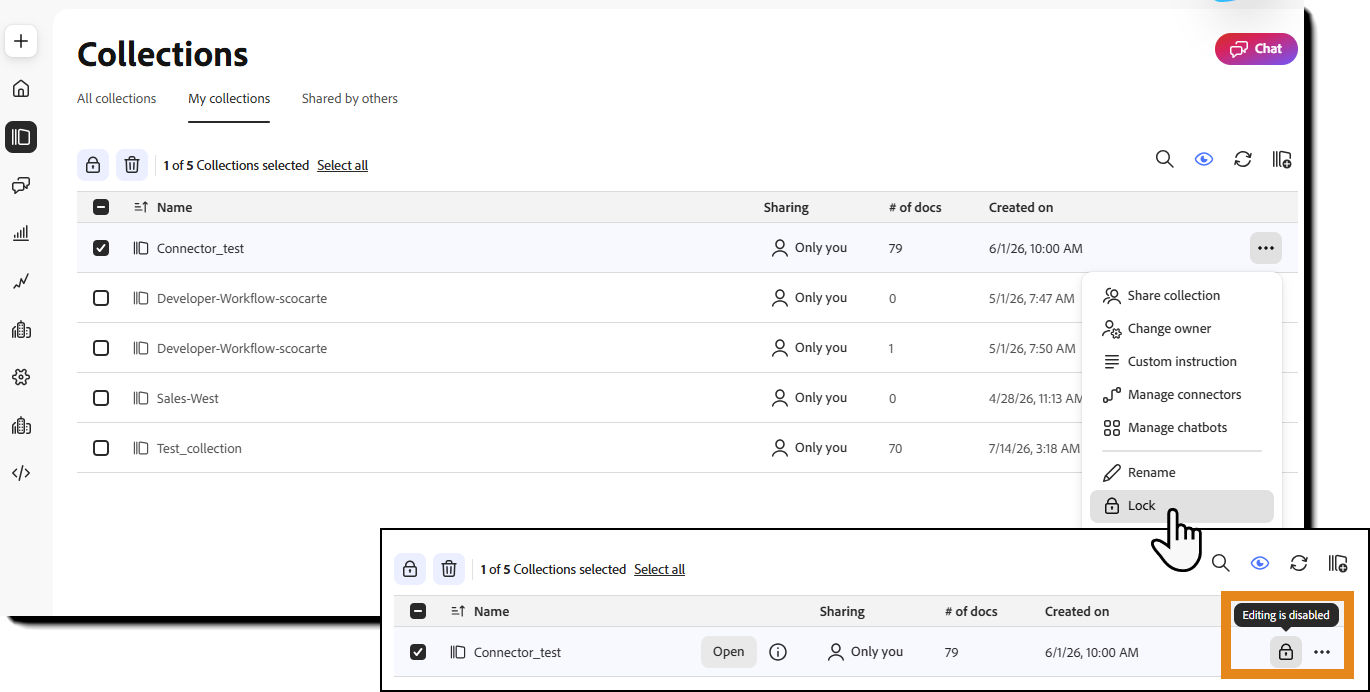Click the trash icon in inset toolbar

(x=449, y=569)
